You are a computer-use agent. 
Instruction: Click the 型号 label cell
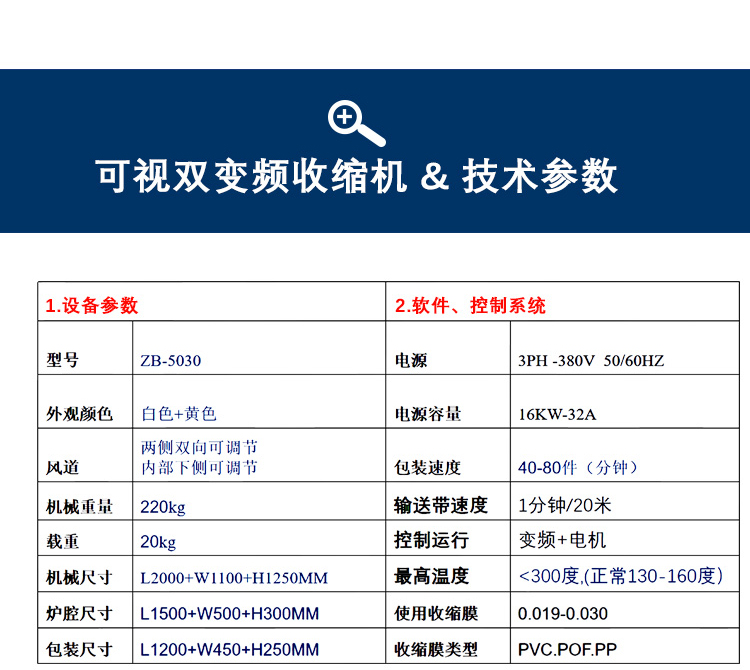[62, 360]
